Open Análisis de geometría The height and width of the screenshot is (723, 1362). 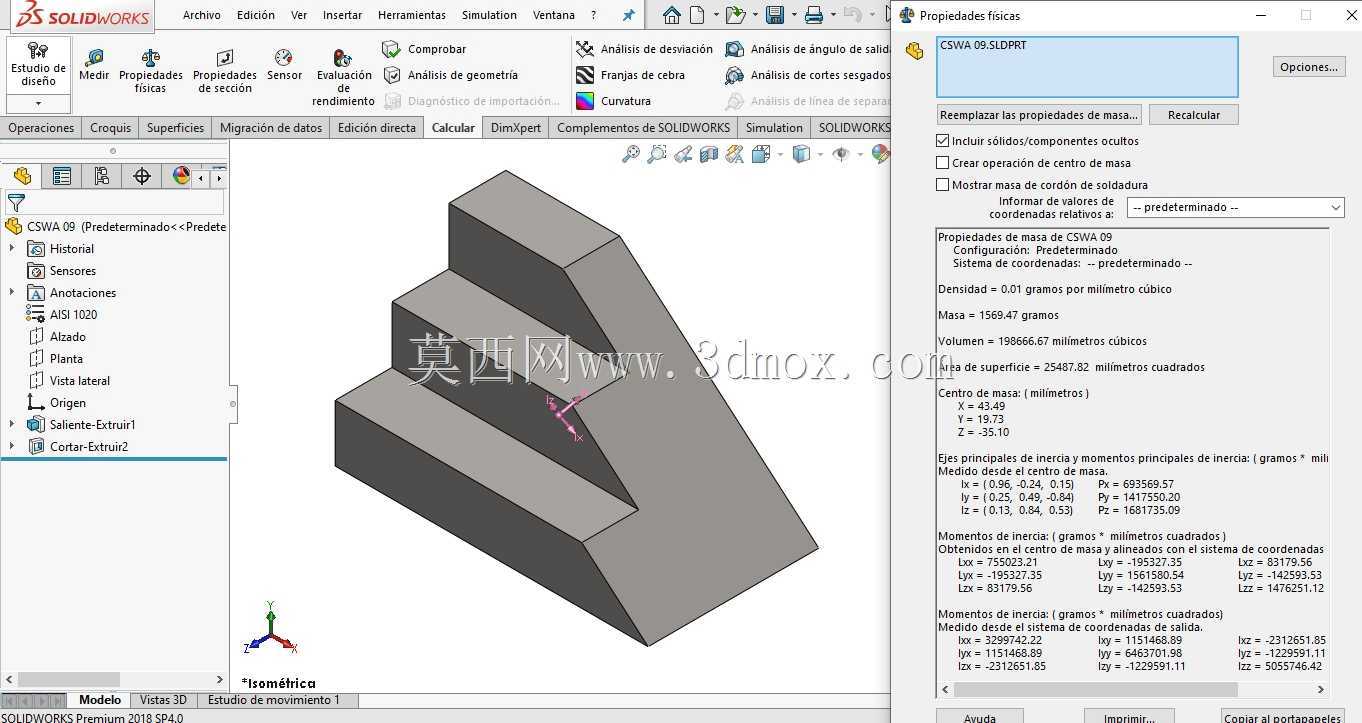coord(450,75)
